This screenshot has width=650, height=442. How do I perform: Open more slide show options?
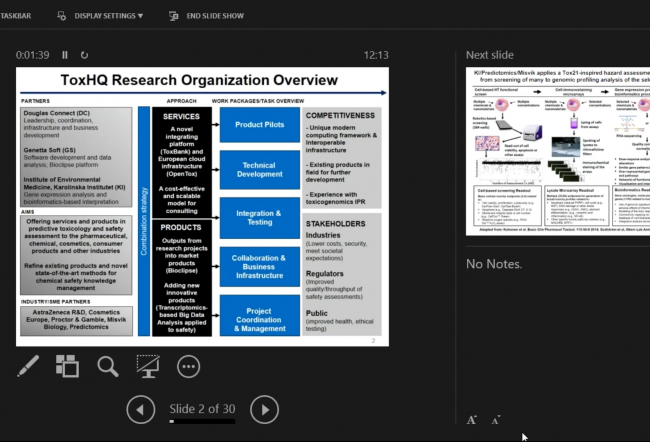pyautogui.click(x=188, y=367)
